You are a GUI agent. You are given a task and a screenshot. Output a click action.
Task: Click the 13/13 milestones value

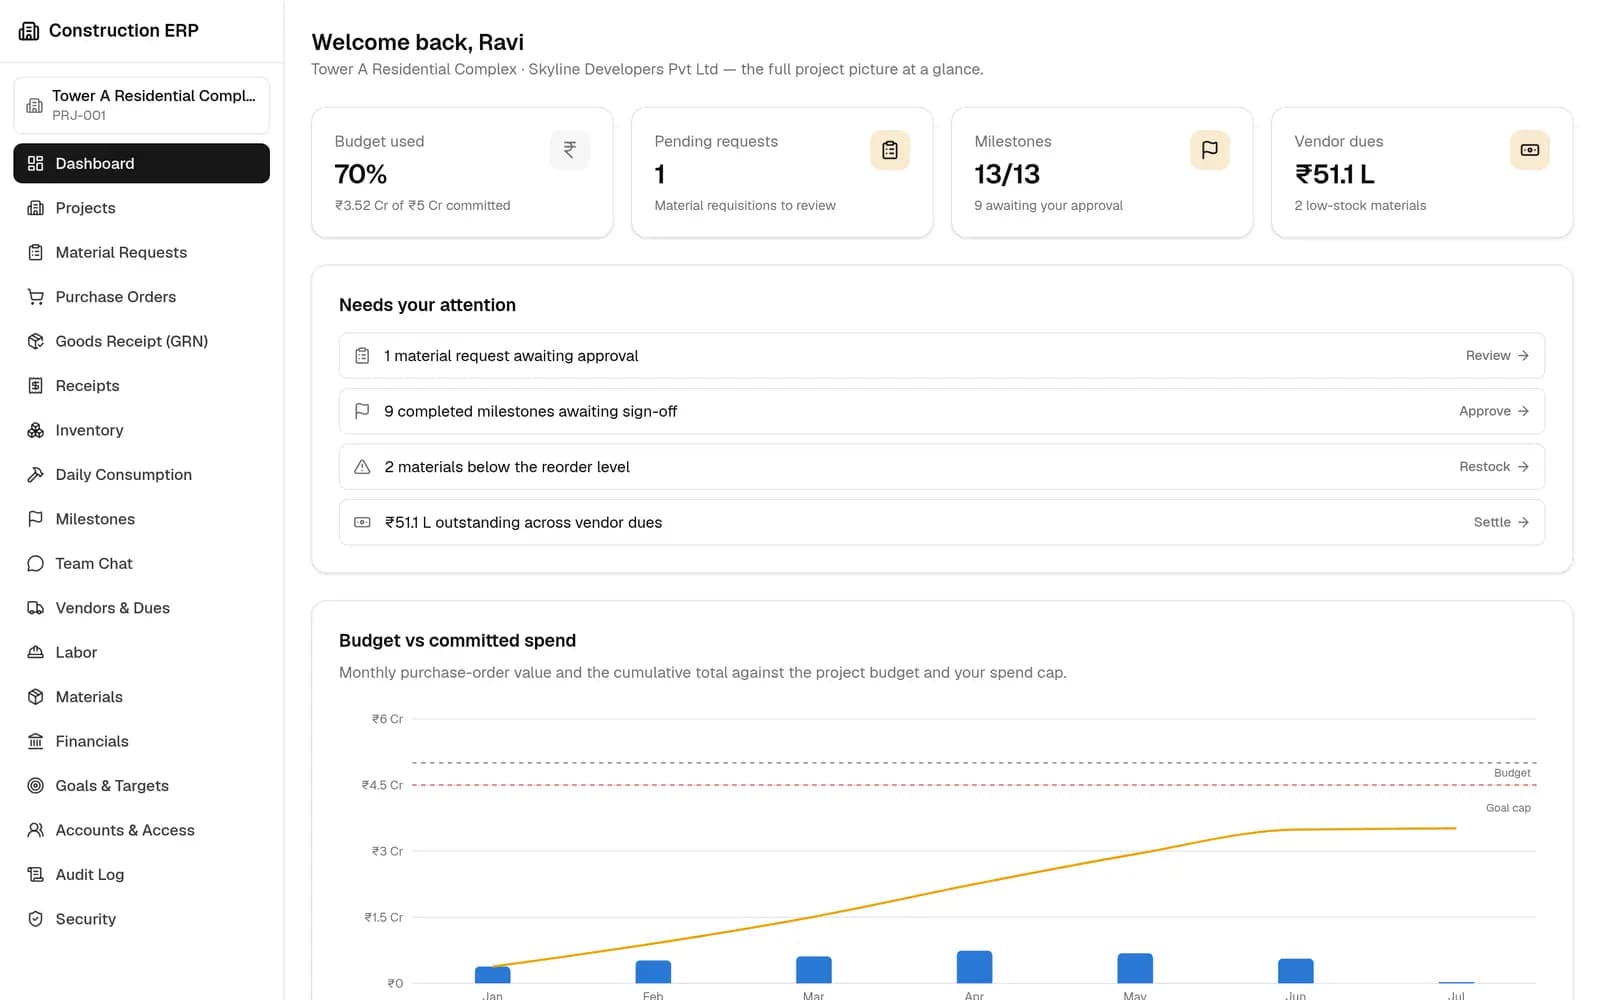(x=1007, y=175)
